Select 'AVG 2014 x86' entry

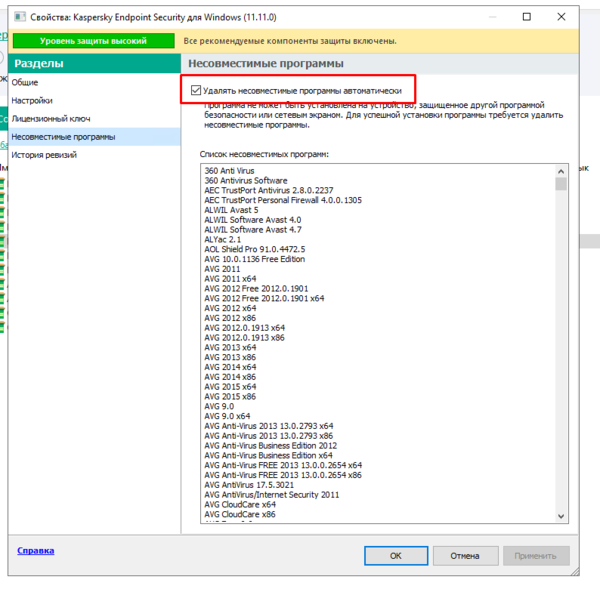tap(230, 377)
